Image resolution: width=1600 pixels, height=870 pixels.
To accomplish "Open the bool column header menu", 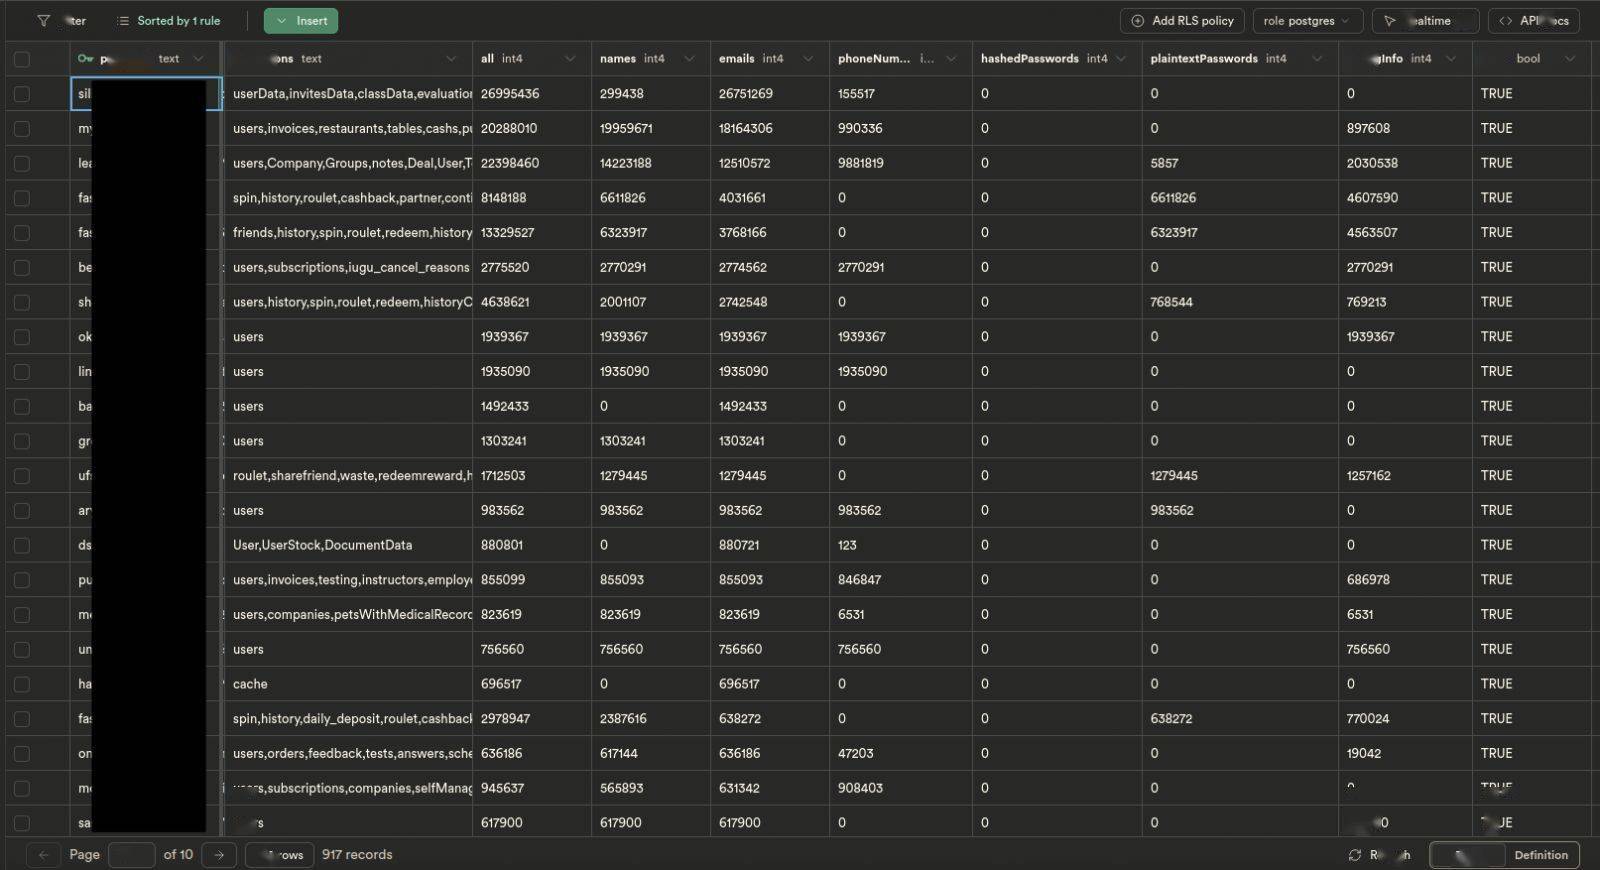I will tap(1570, 59).
